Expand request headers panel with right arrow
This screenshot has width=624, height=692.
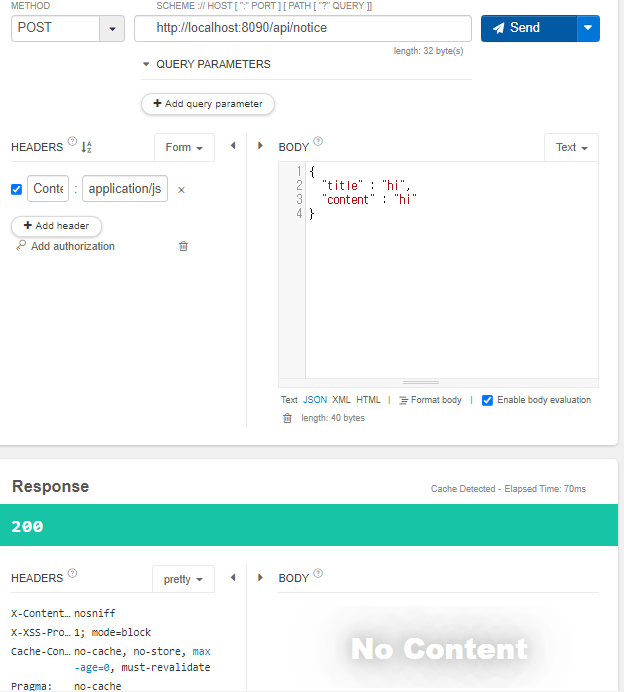pos(260,146)
